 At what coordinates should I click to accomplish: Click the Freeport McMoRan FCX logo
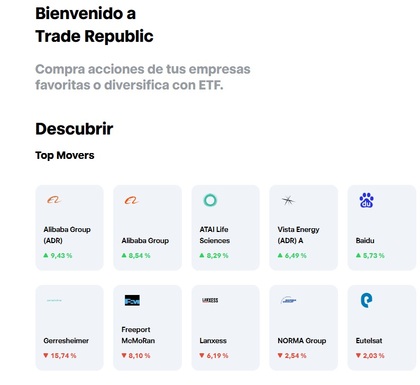pos(132,300)
